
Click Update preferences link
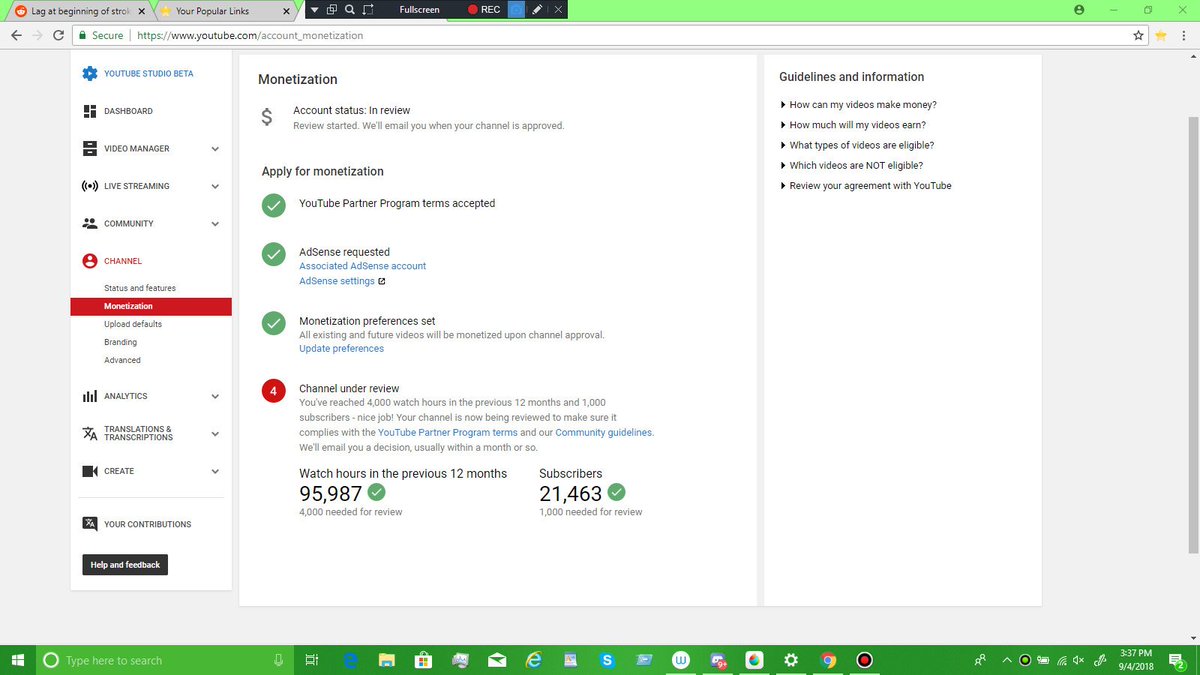click(342, 349)
